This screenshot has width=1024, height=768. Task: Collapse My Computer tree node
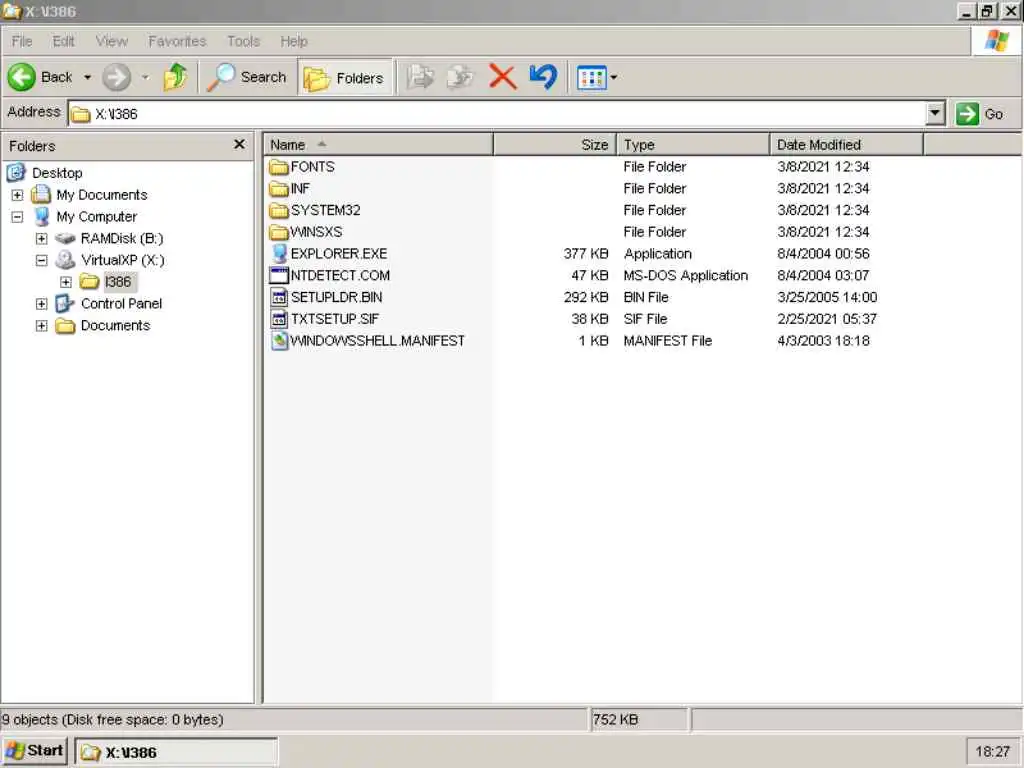[x=17, y=217]
